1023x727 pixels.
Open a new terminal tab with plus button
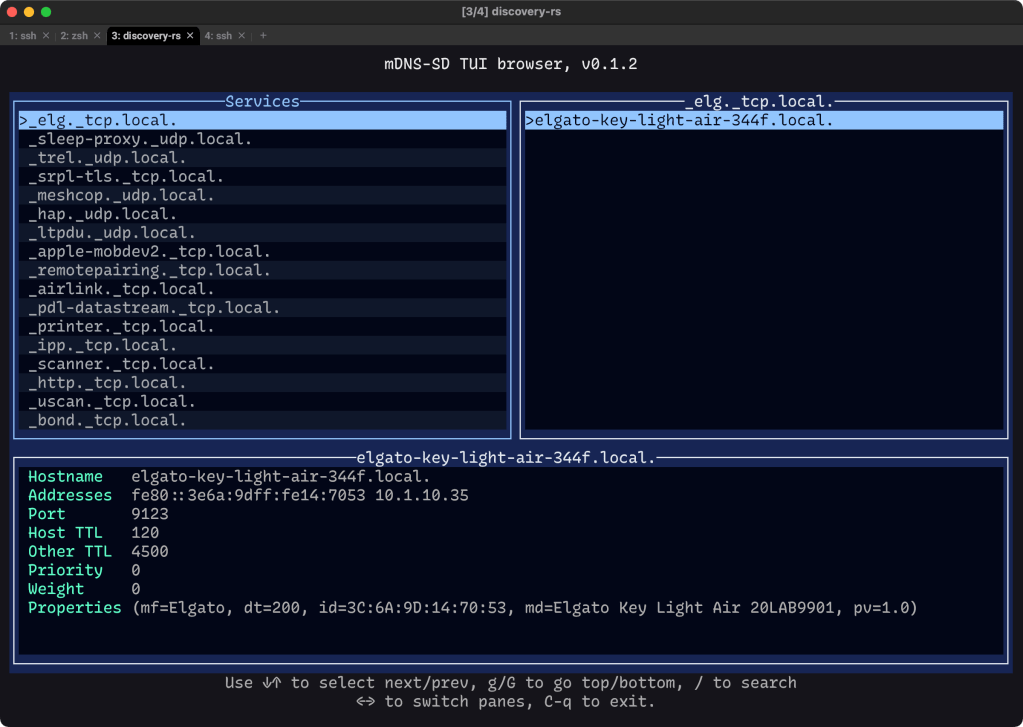tap(264, 36)
